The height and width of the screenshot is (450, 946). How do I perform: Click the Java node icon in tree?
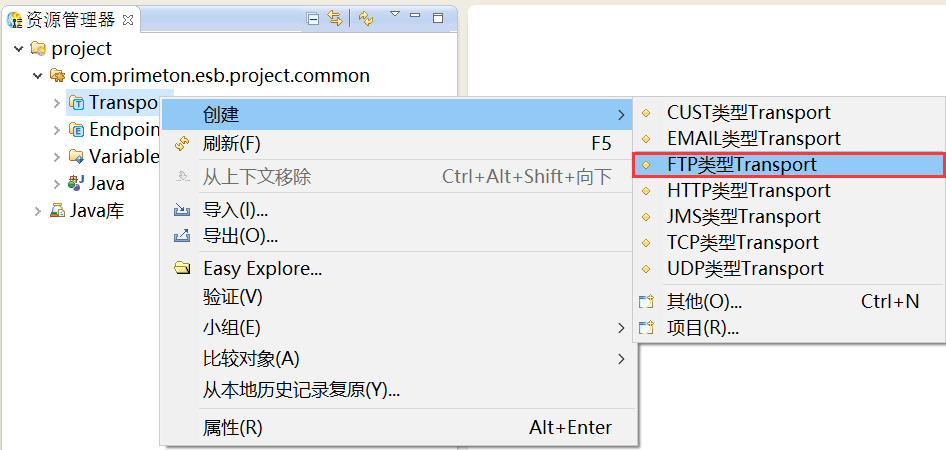click(x=77, y=184)
